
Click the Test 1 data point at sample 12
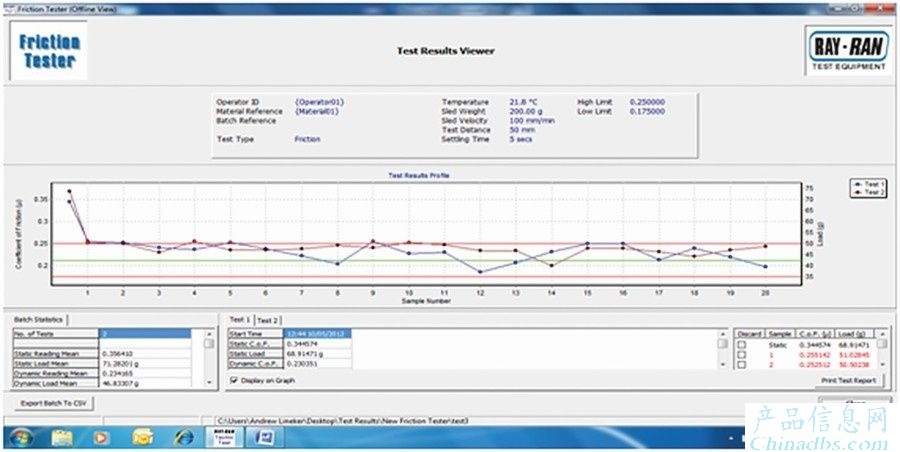pyautogui.click(x=480, y=272)
